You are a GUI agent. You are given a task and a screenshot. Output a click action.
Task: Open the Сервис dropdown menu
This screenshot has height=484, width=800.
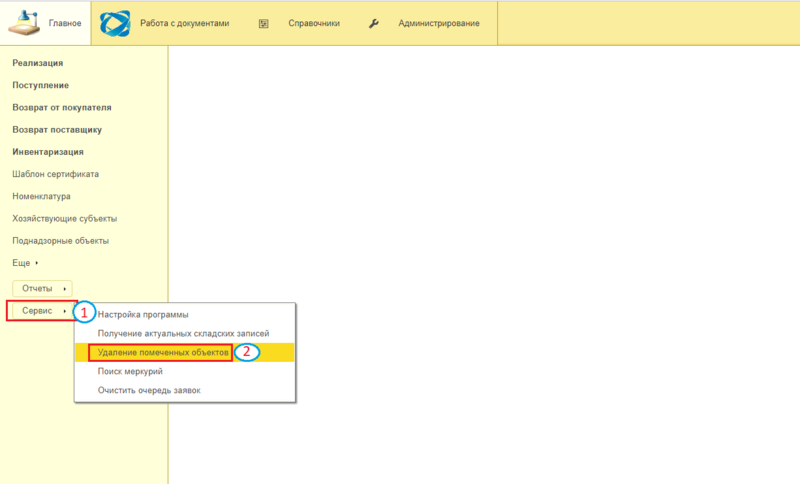45,312
